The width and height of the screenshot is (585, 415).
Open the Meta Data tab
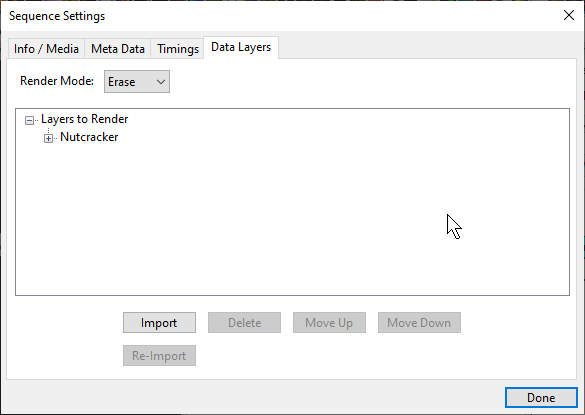(118, 49)
